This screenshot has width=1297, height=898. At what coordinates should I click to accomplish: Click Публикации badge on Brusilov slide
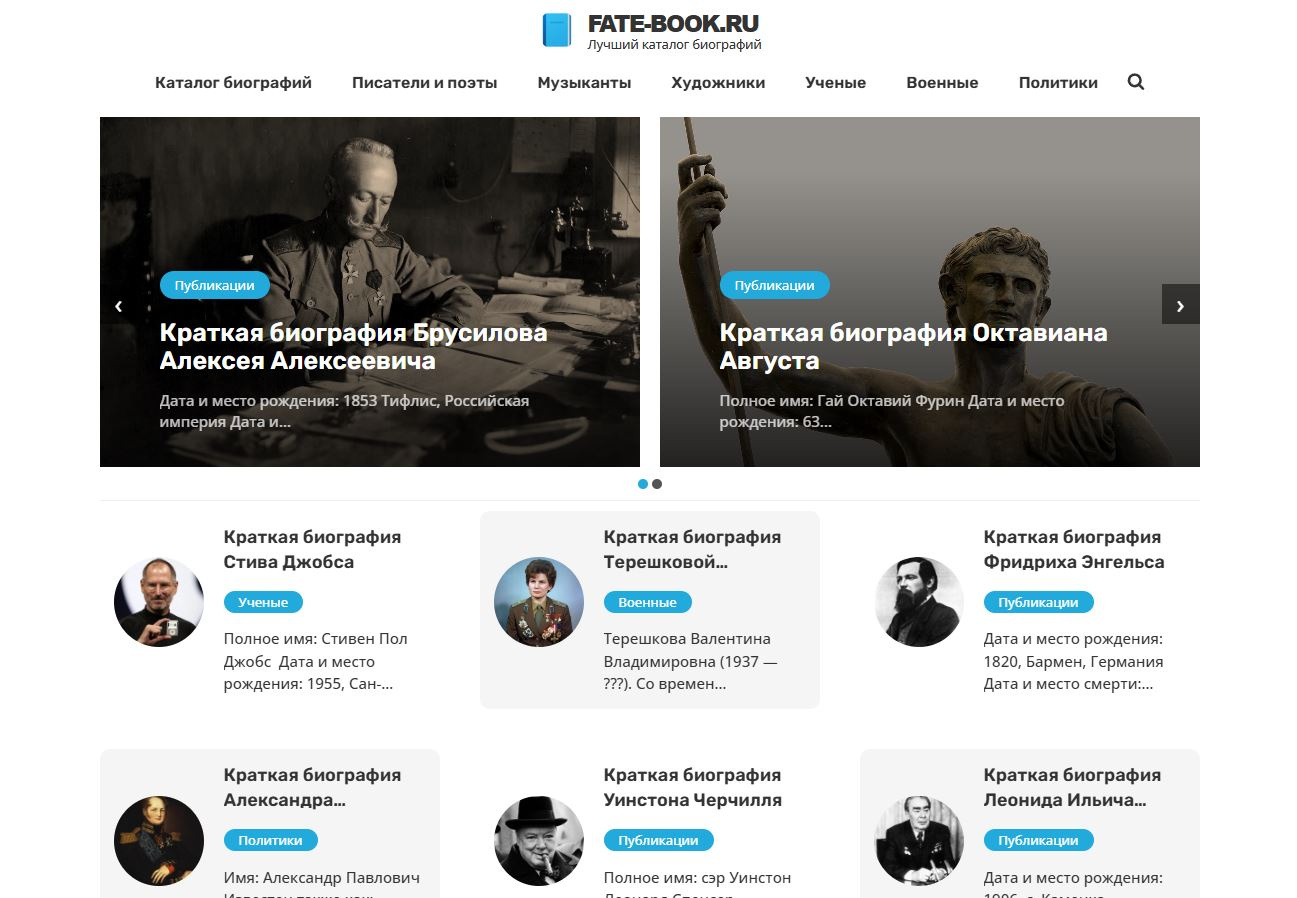click(214, 285)
